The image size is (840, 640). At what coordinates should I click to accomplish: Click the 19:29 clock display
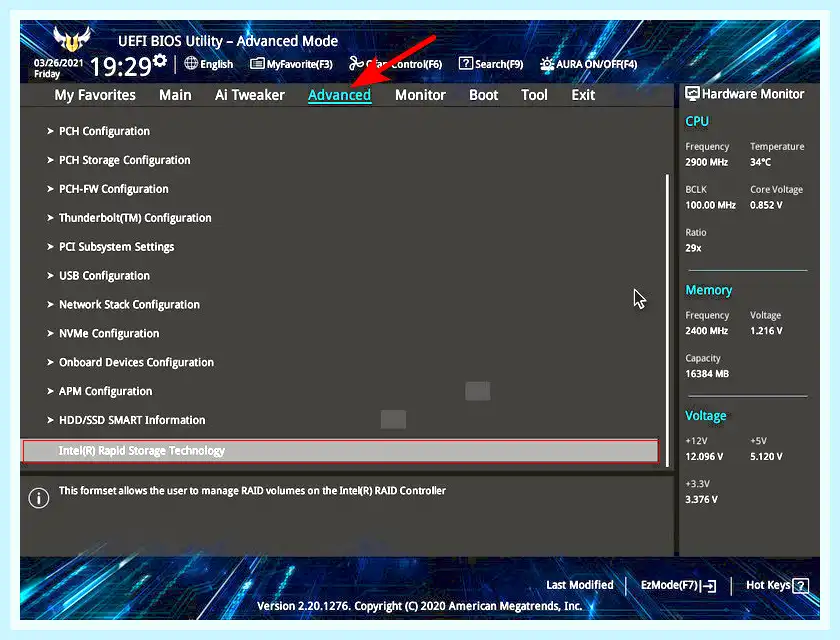coord(121,67)
